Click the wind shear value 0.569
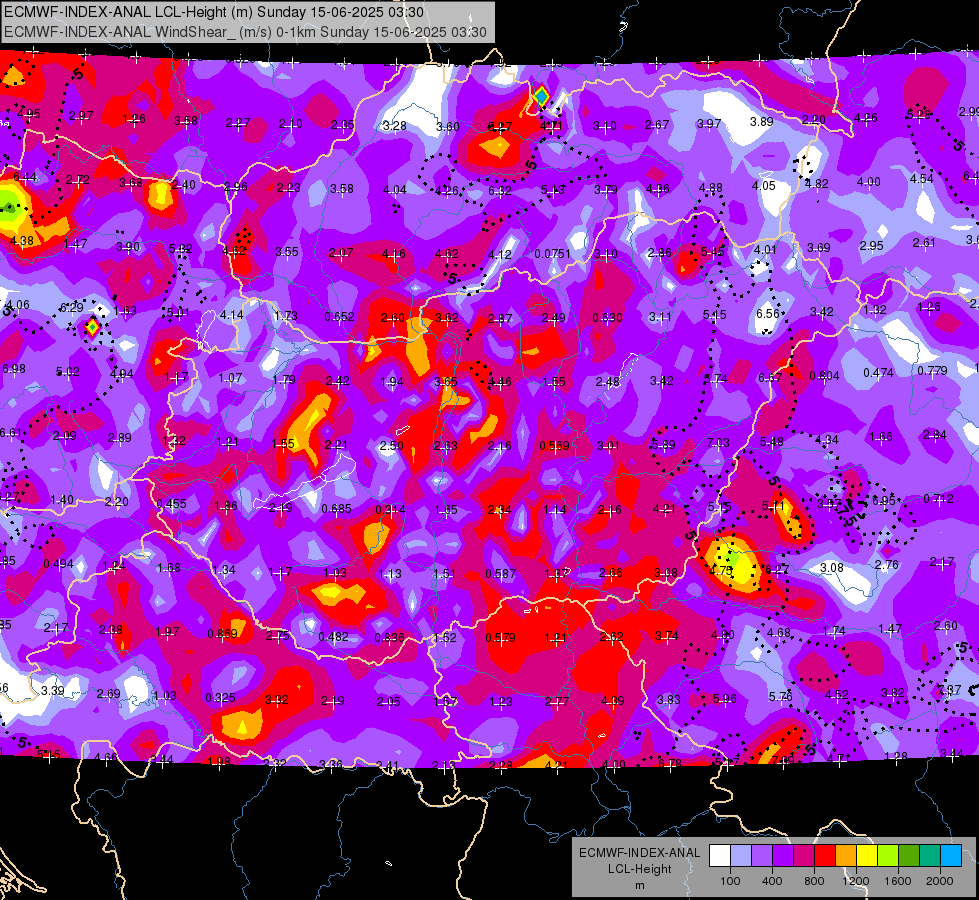 pyautogui.click(x=554, y=445)
